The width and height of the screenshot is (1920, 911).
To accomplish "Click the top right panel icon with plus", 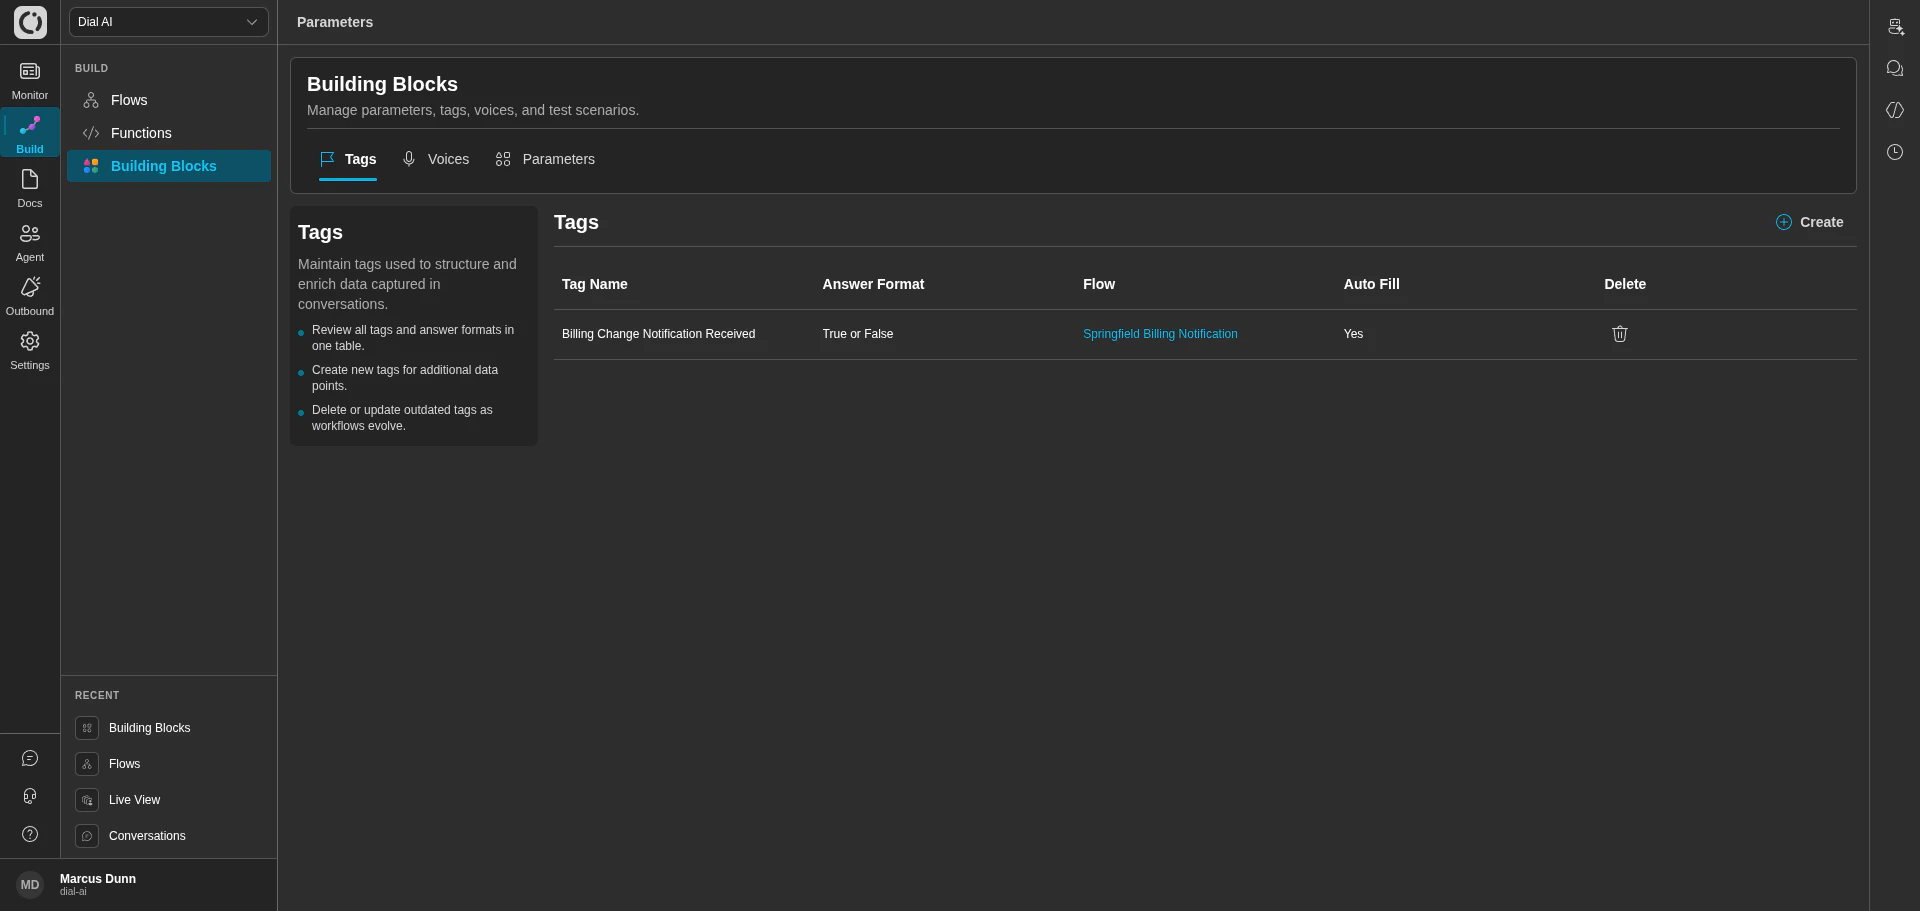I will [x=1895, y=27].
